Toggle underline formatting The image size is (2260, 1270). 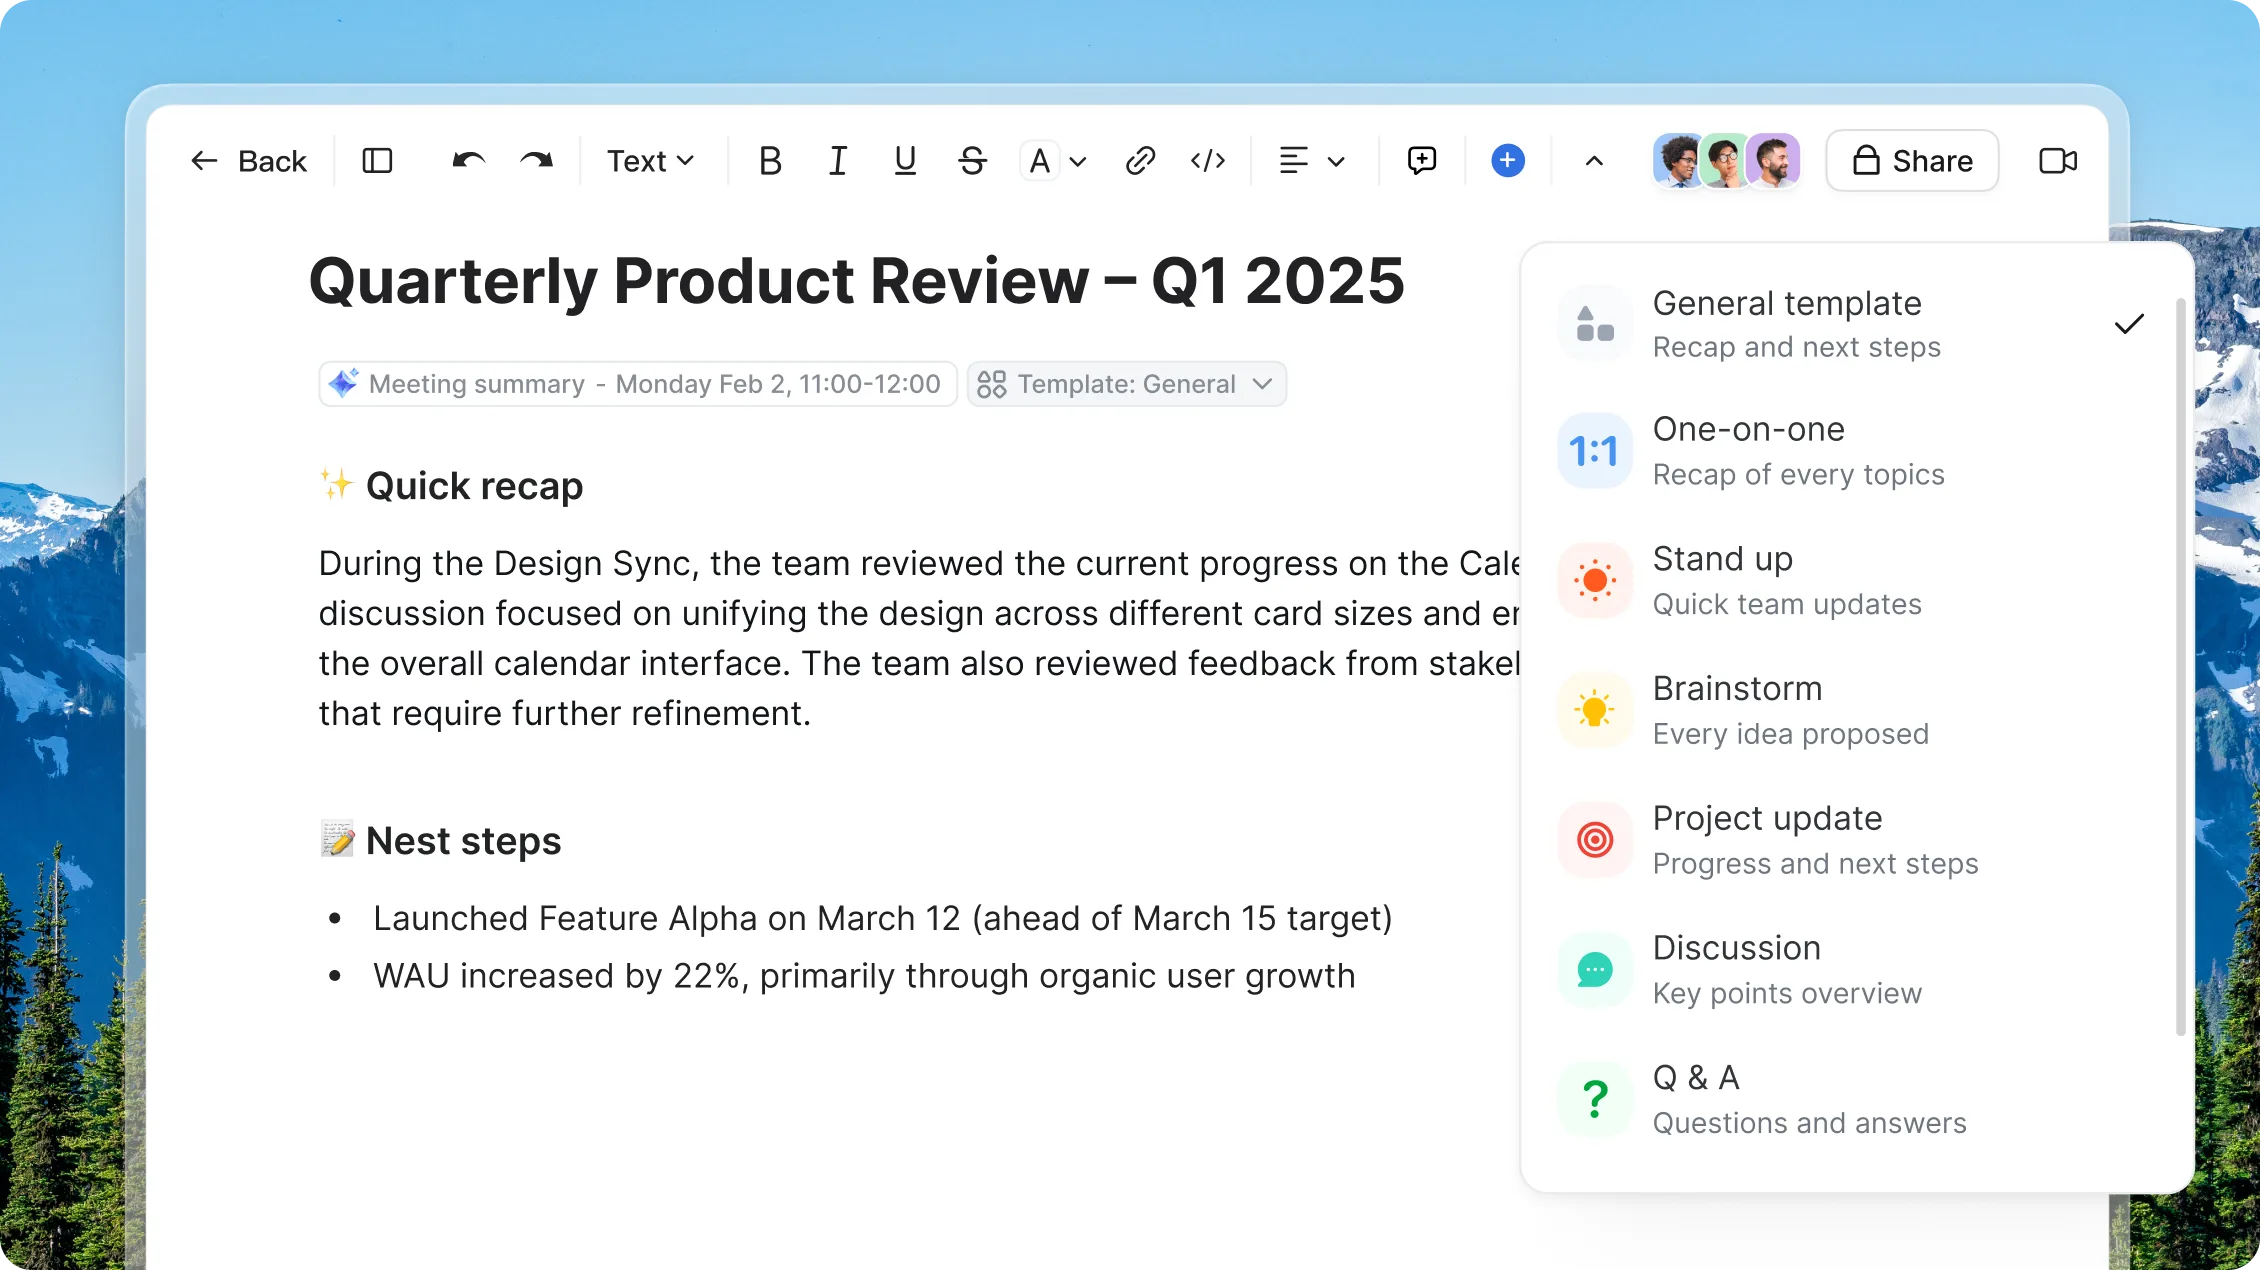[x=905, y=161]
